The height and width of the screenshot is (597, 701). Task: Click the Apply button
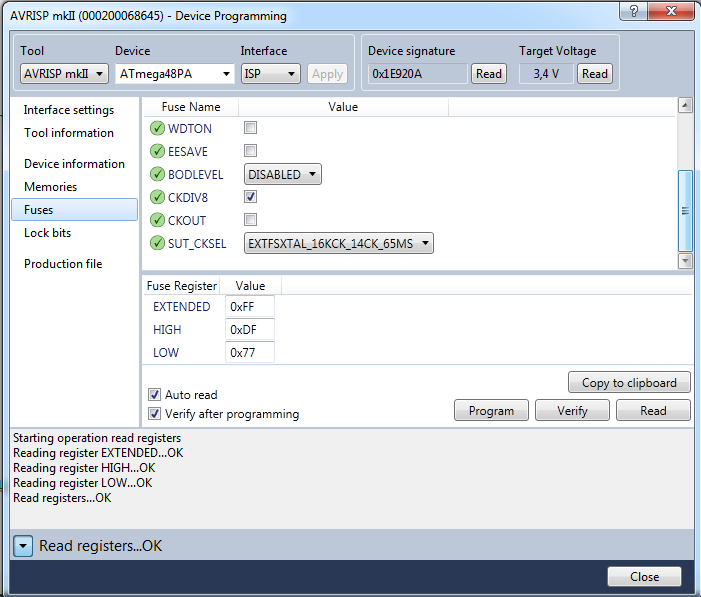(327, 74)
